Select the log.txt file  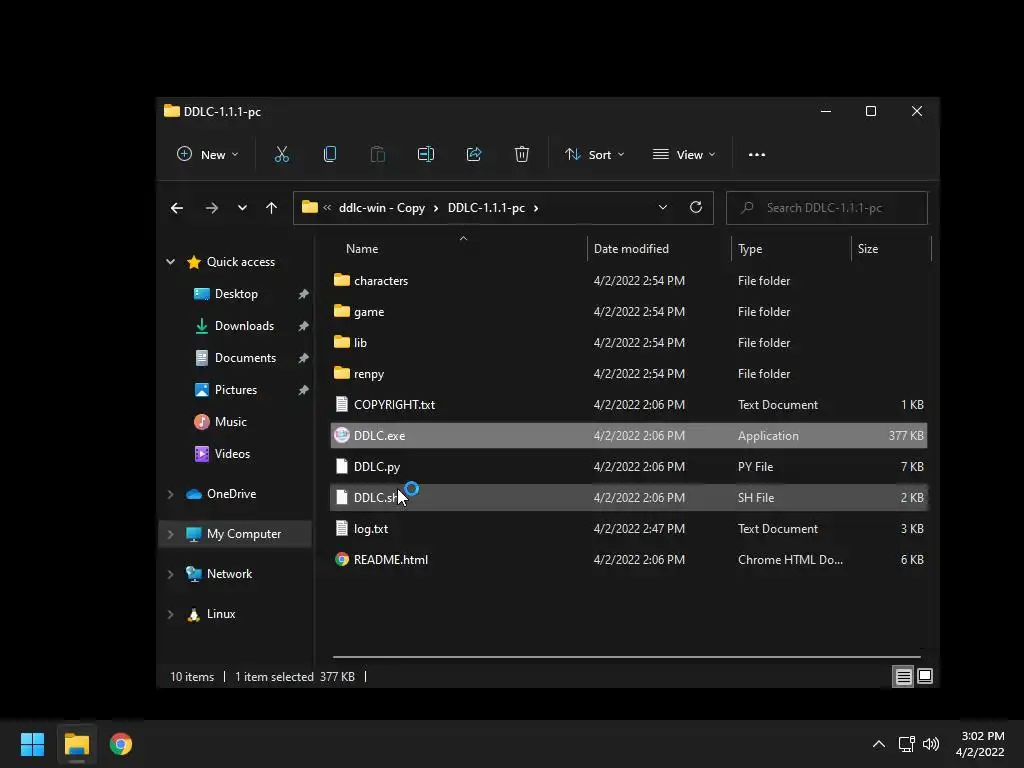629,528
